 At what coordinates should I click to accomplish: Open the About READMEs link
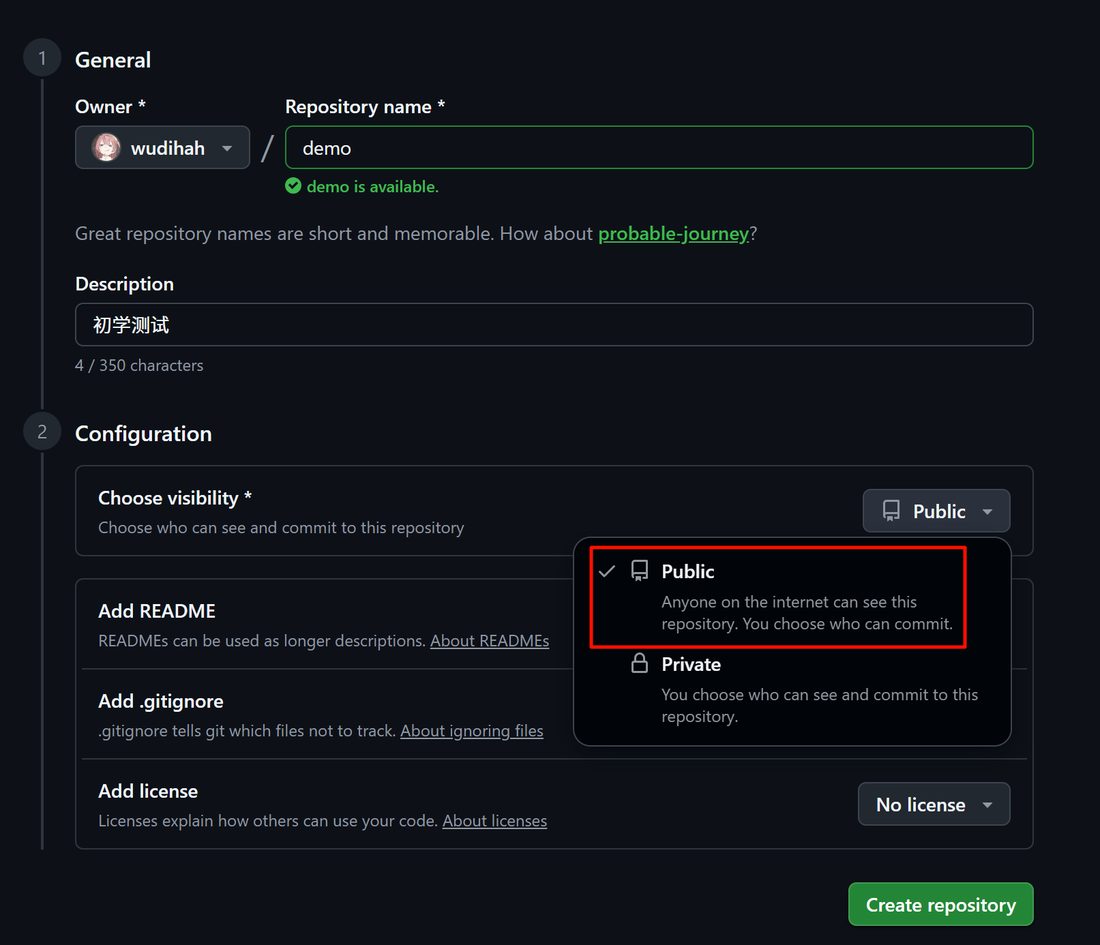pos(490,641)
